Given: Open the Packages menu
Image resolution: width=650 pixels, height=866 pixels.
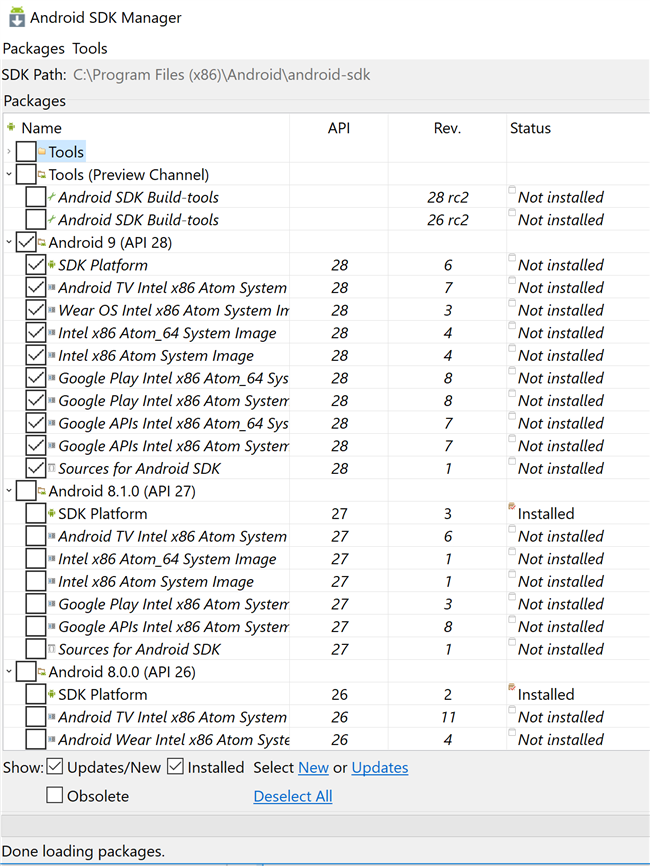Looking at the screenshot, I should click(x=34, y=49).
